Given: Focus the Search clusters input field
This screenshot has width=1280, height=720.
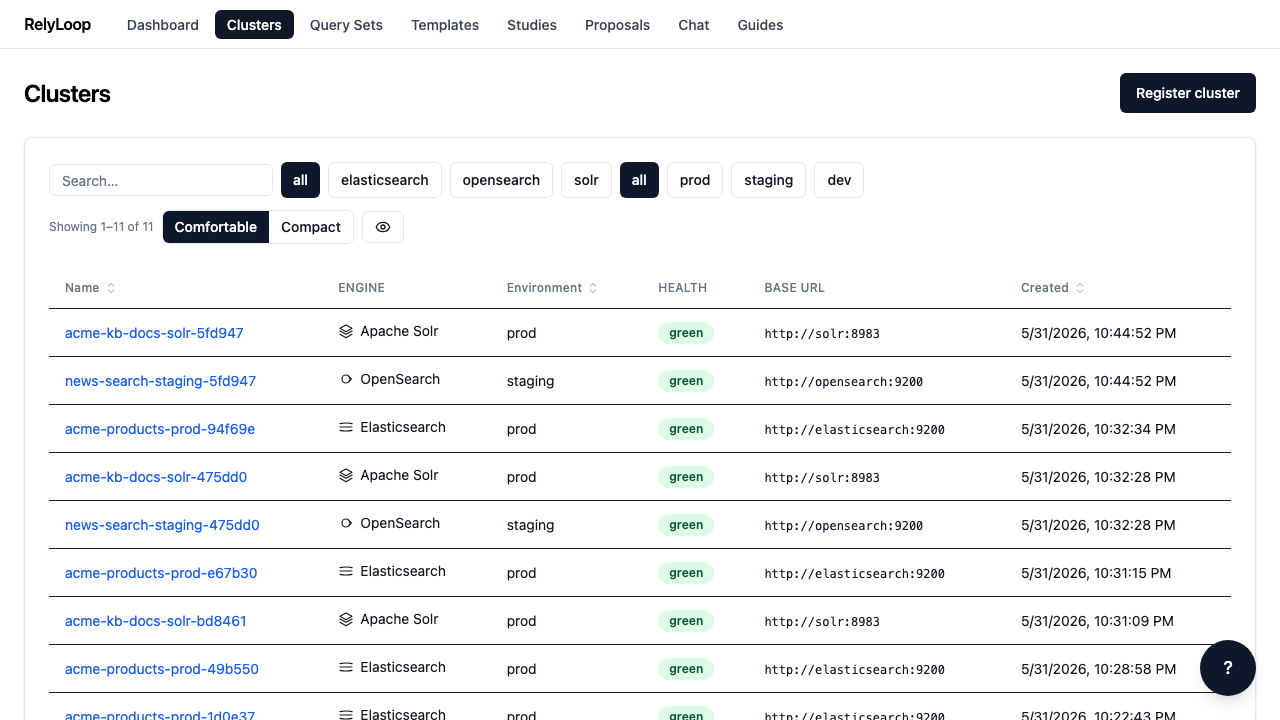Looking at the screenshot, I should [161, 180].
